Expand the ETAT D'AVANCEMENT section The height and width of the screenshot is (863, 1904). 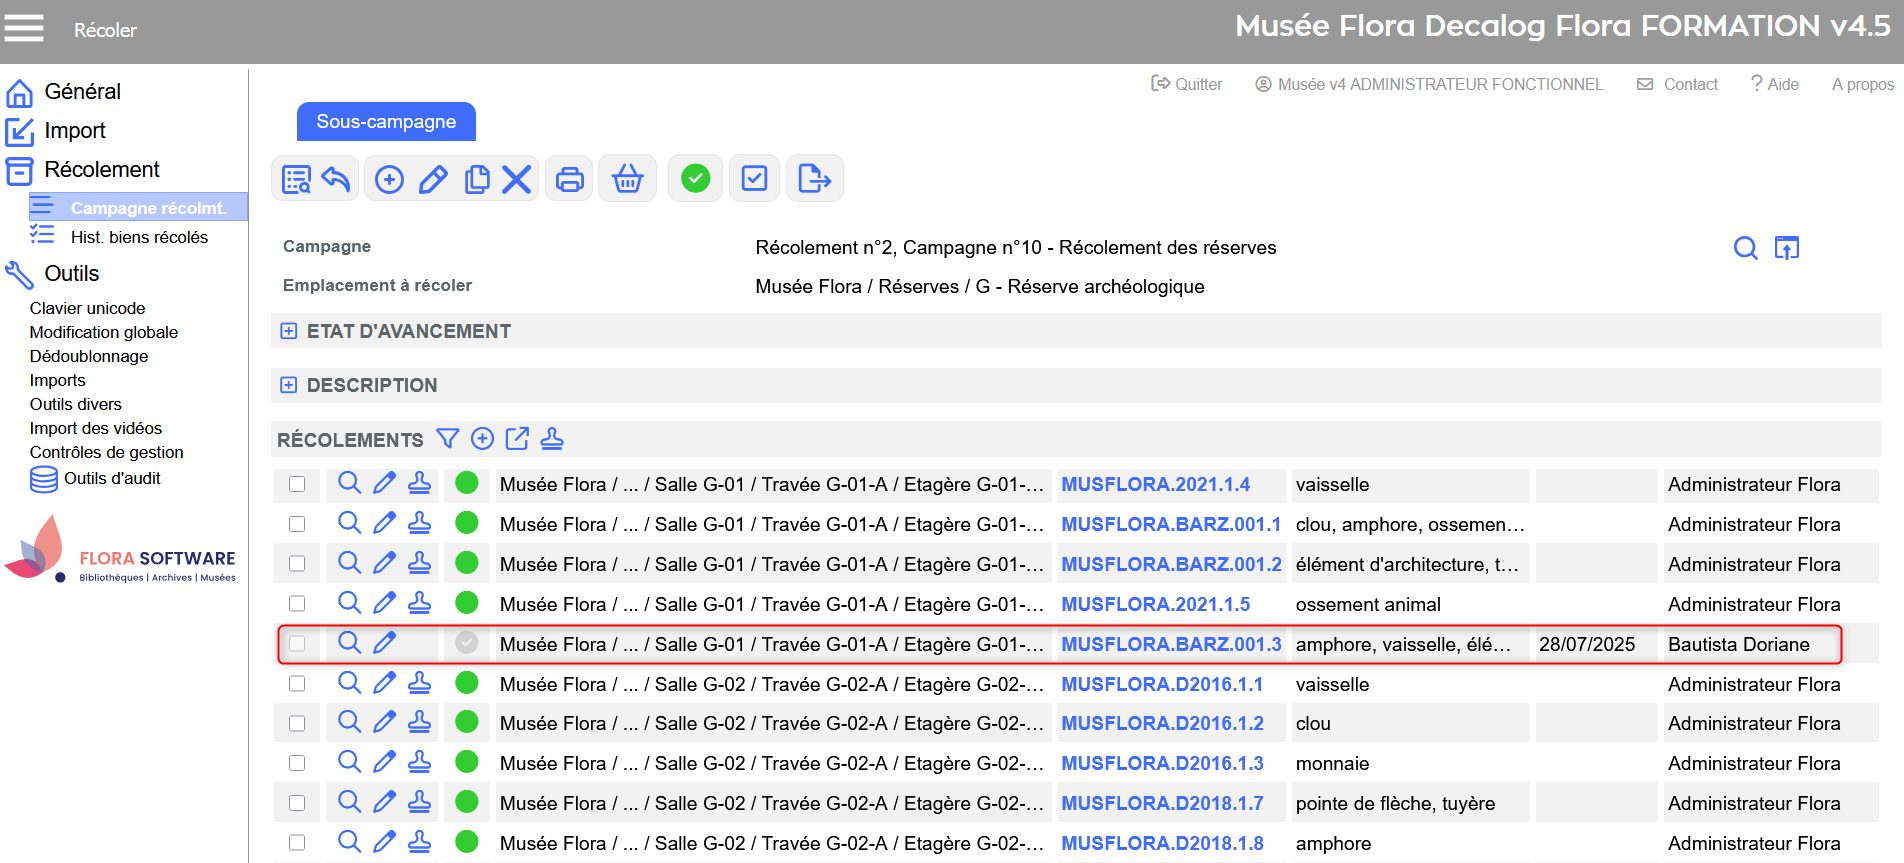tap(289, 331)
